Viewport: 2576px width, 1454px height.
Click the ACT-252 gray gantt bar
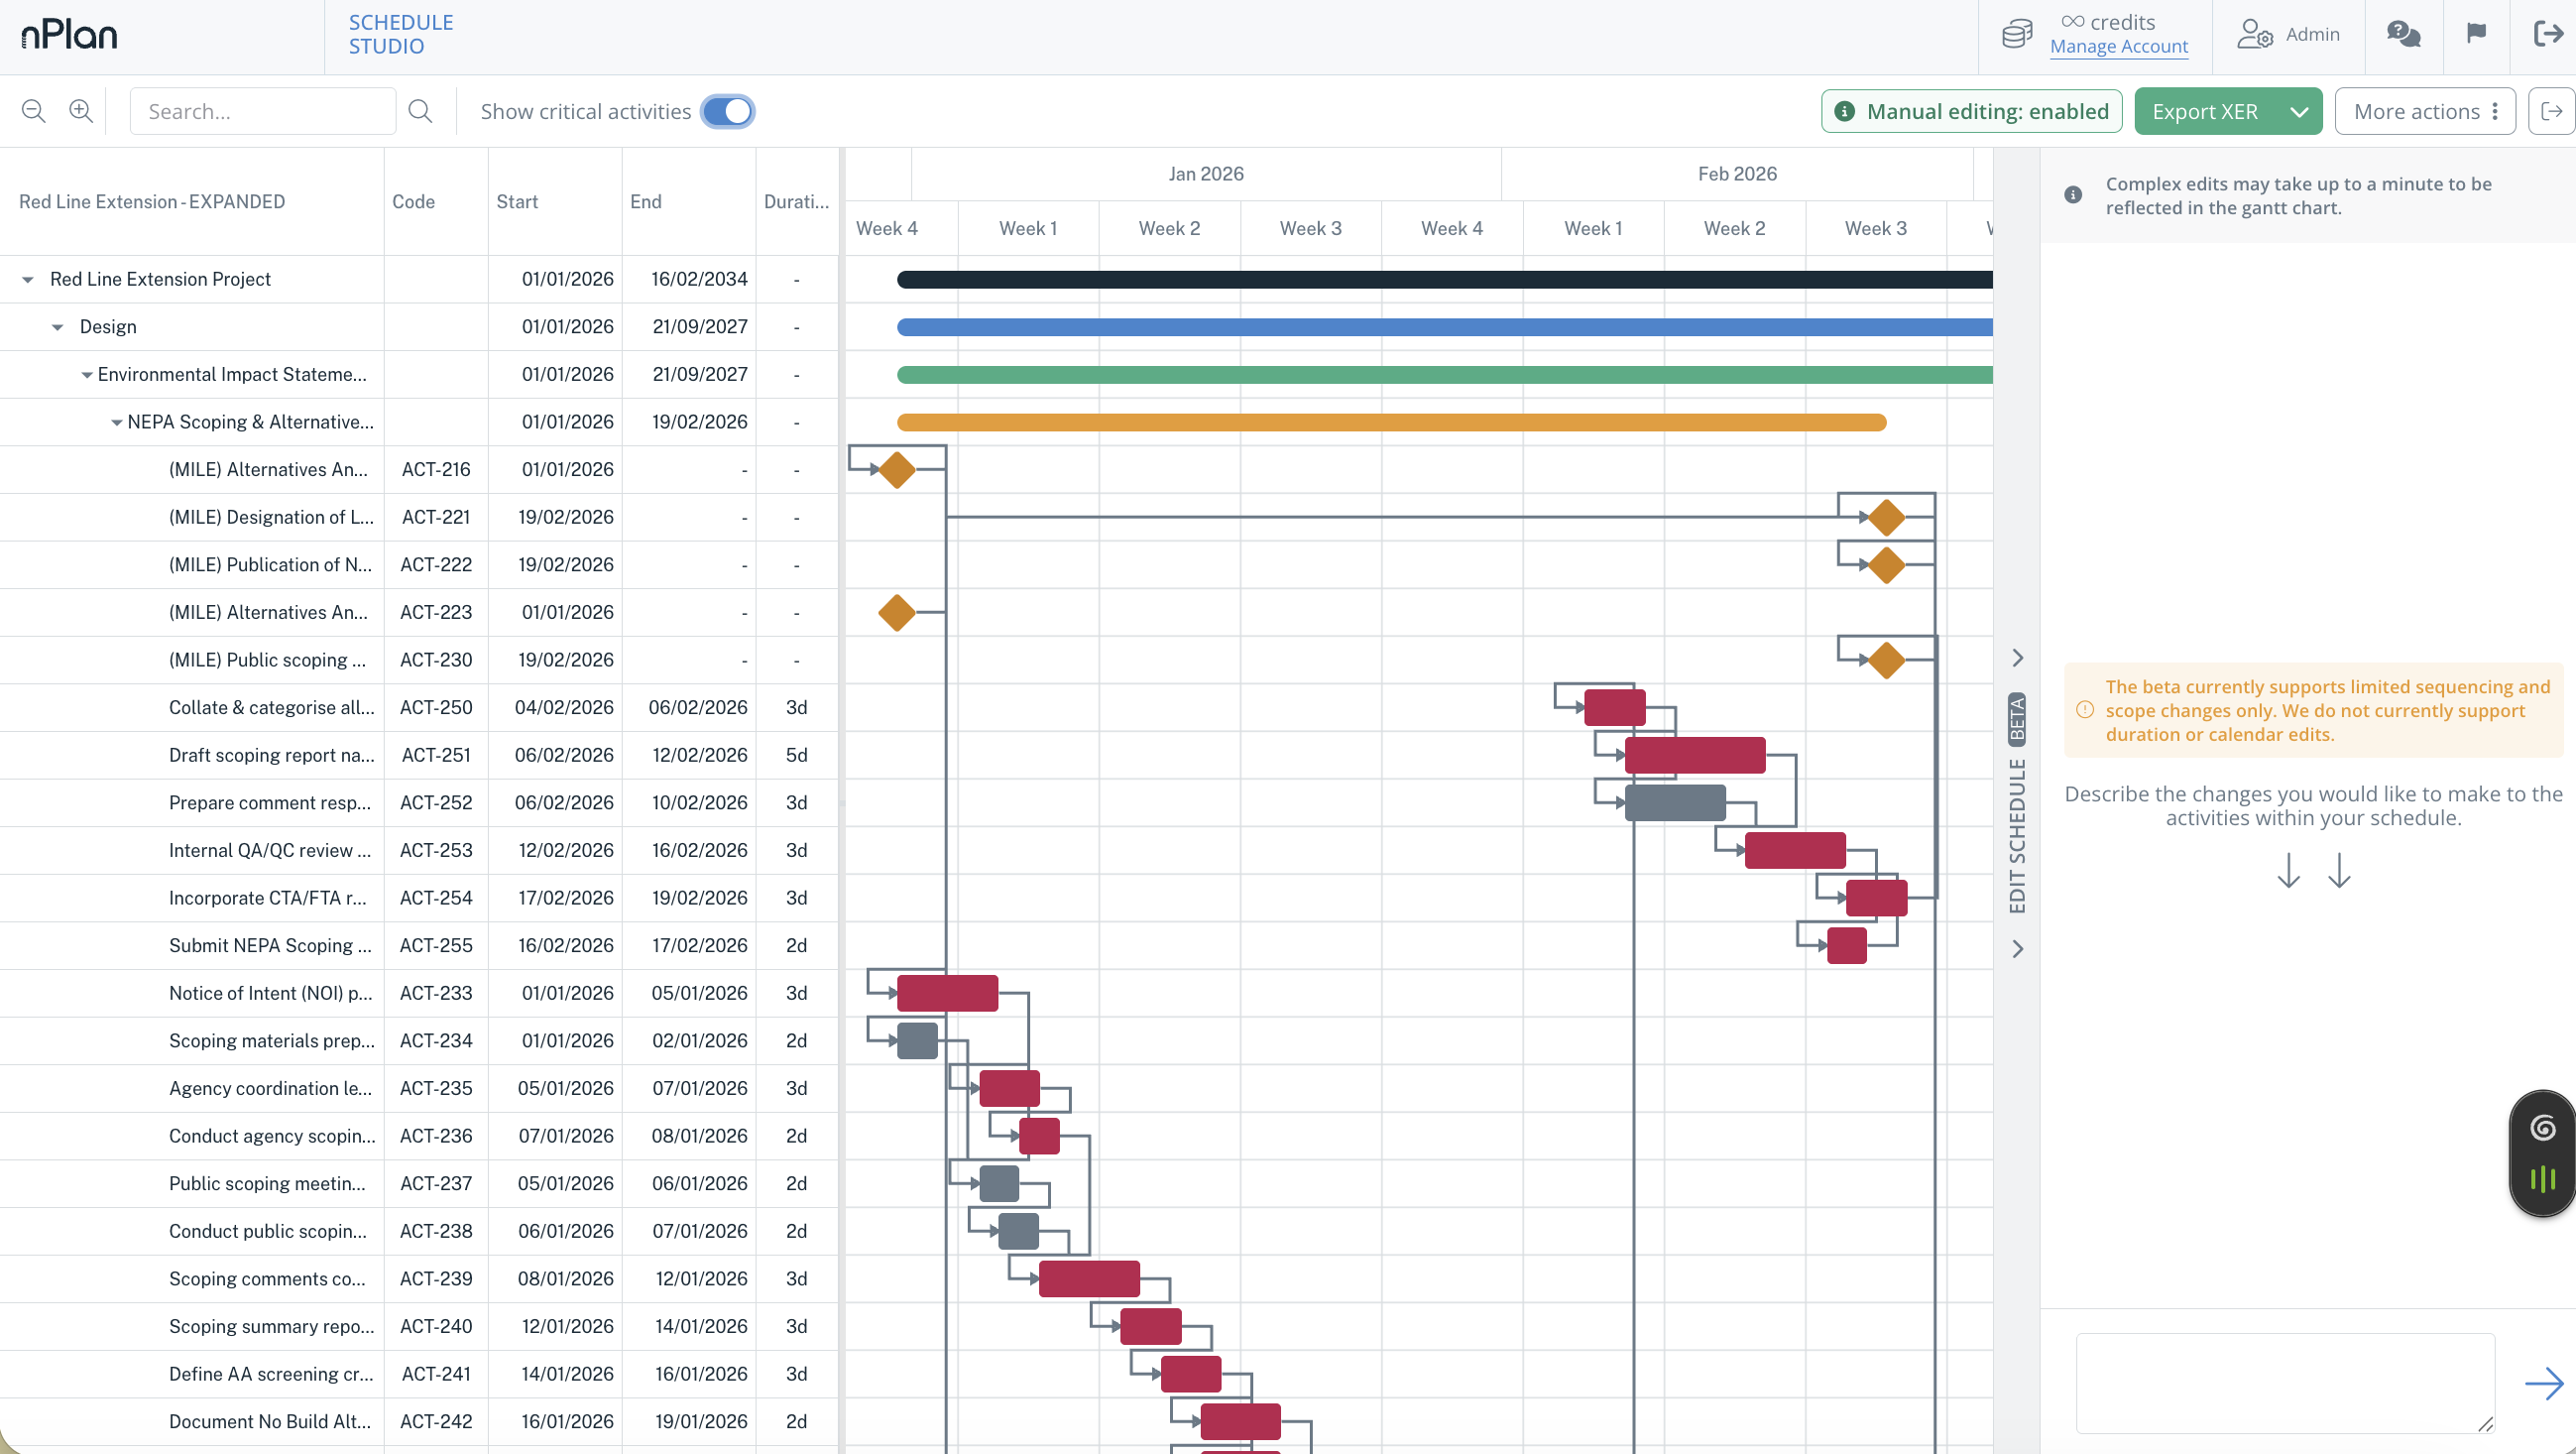point(1675,803)
